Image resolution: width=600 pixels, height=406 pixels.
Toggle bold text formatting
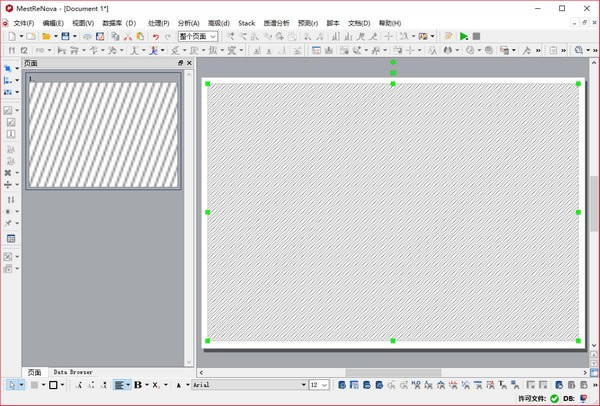[137, 385]
